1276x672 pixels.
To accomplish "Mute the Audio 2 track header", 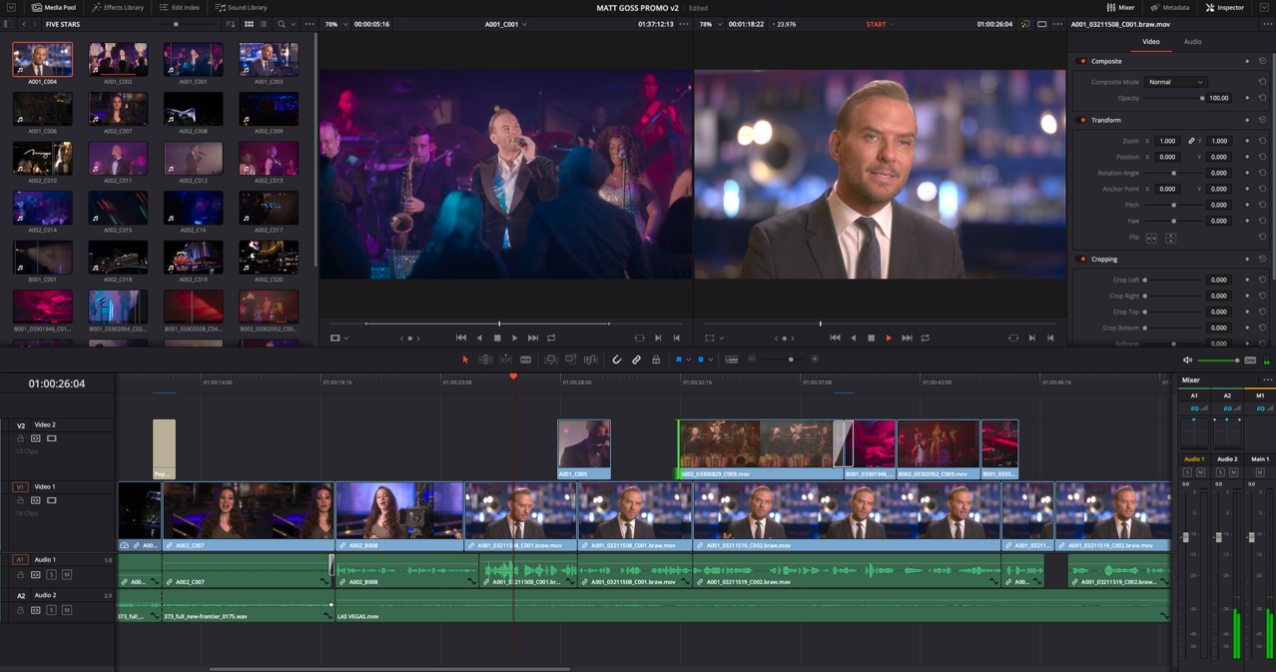I will click(x=66, y=610).
